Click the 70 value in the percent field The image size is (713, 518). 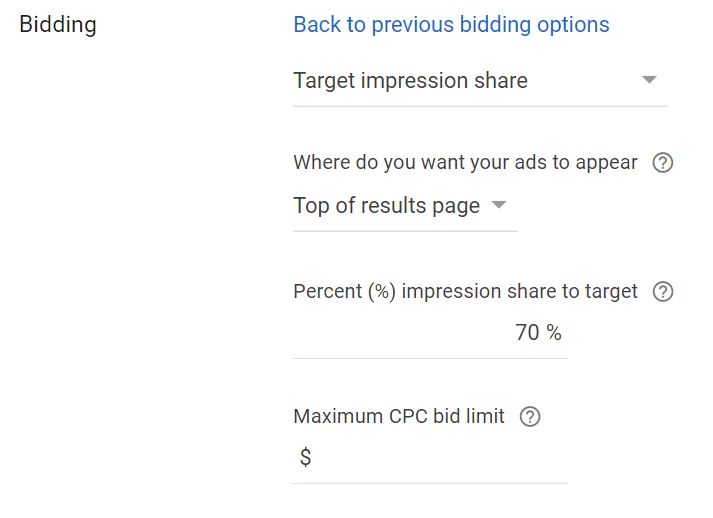click(527, 333)
